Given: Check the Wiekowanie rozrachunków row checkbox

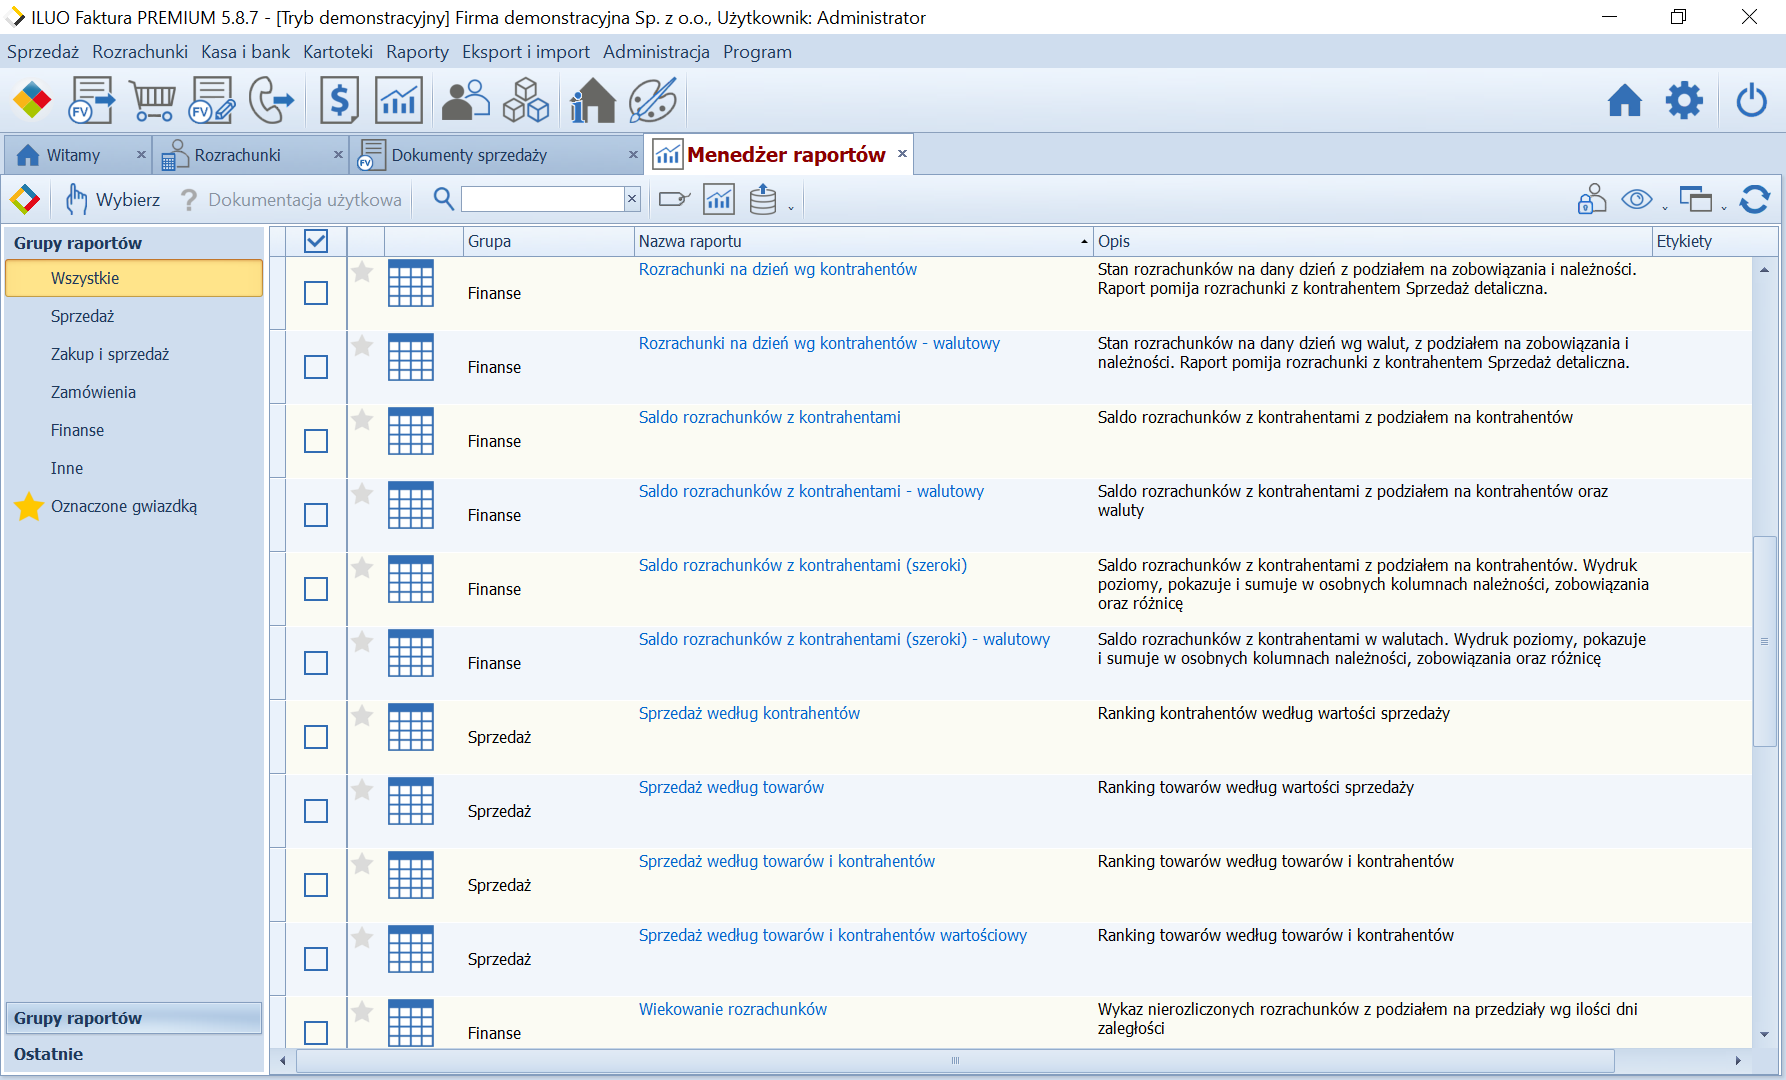Looking at the screenshot, I should [x=316, y=1033].
